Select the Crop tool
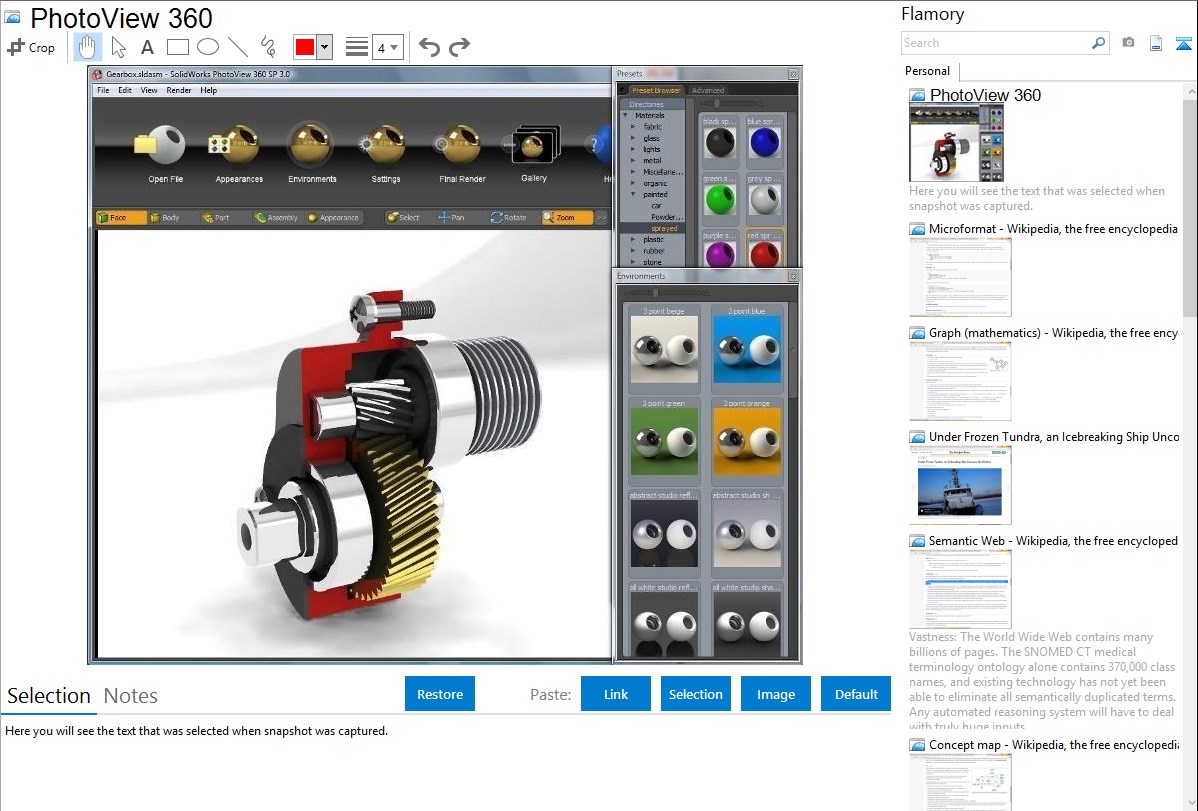The image size is (1198, 811). [31, 47]
